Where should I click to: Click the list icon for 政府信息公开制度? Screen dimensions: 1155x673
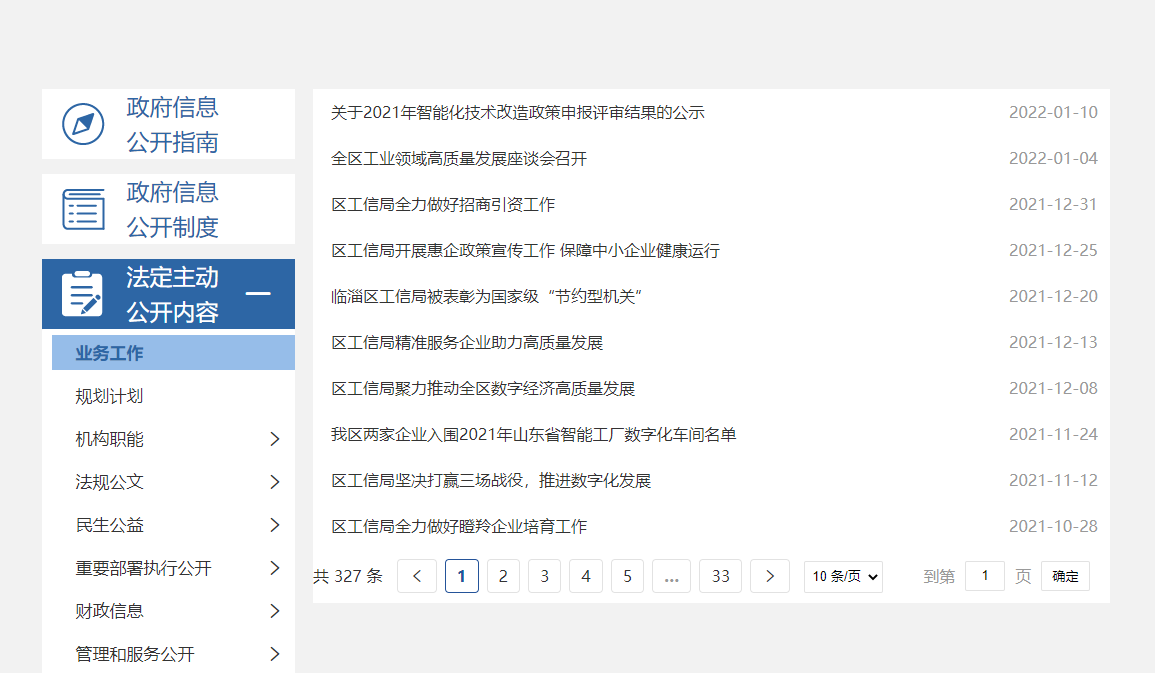pos(83,209)
